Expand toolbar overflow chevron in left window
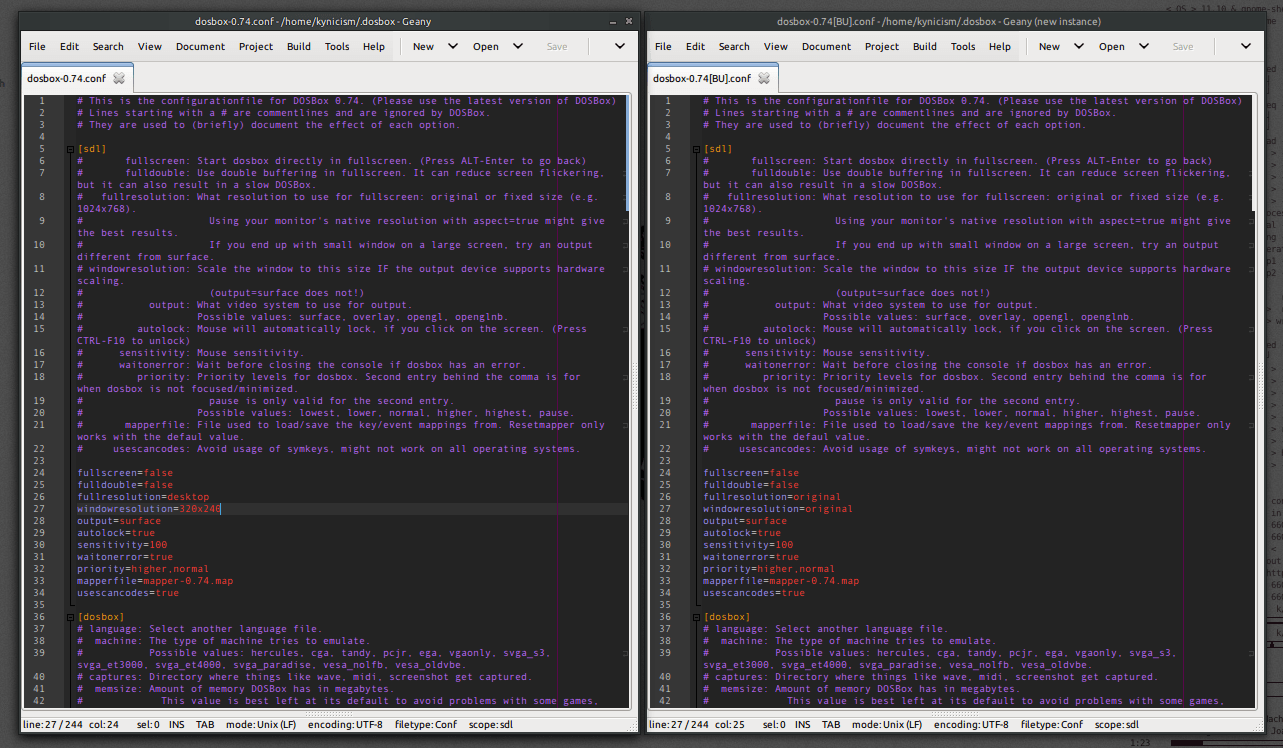This screenshot has height=748, width=1283. 620,46
